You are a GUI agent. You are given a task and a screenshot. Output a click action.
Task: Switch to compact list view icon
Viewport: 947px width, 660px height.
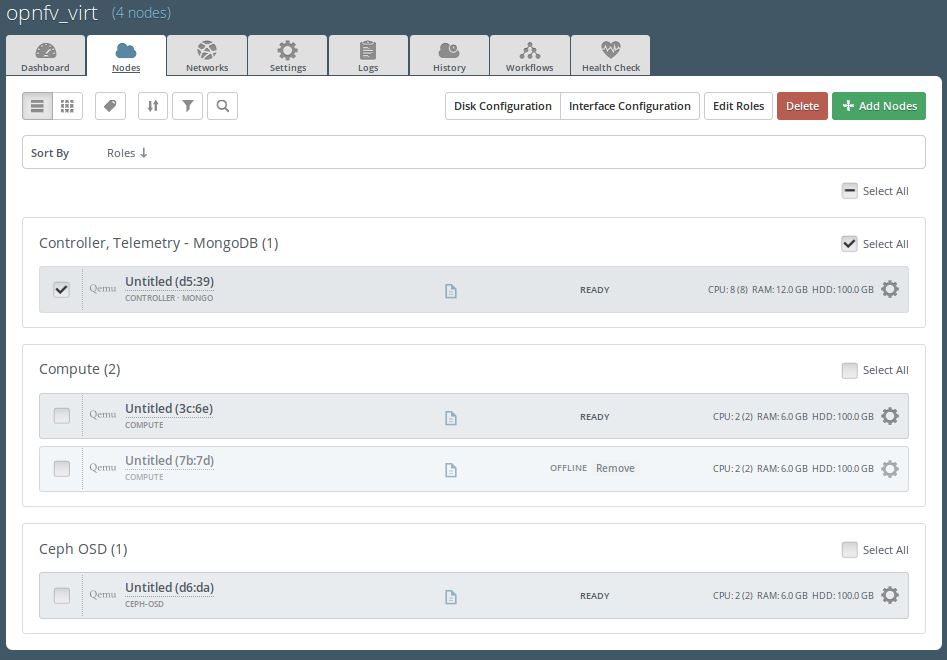[37, 106]
